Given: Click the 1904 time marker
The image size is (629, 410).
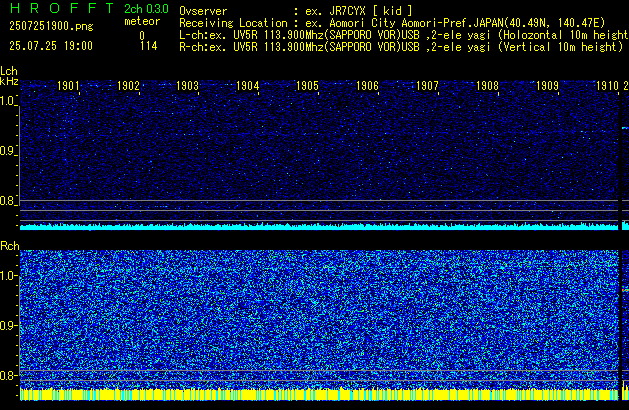Looking at the screenshot, I should (x=248, y=86).
